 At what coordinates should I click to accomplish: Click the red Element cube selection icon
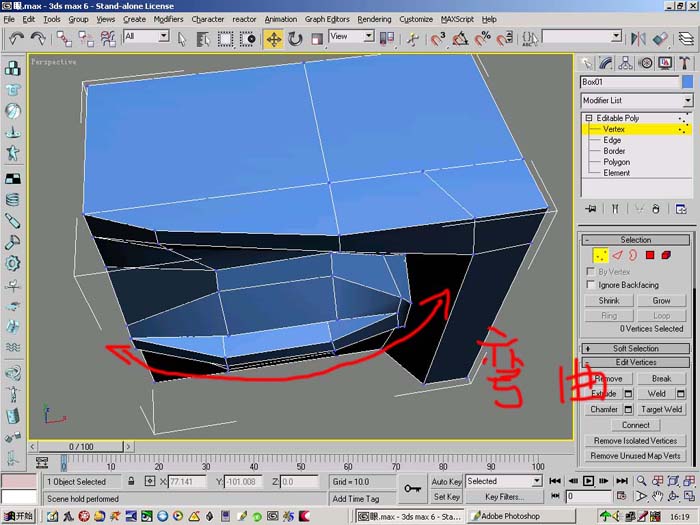(x=666, y=255)
